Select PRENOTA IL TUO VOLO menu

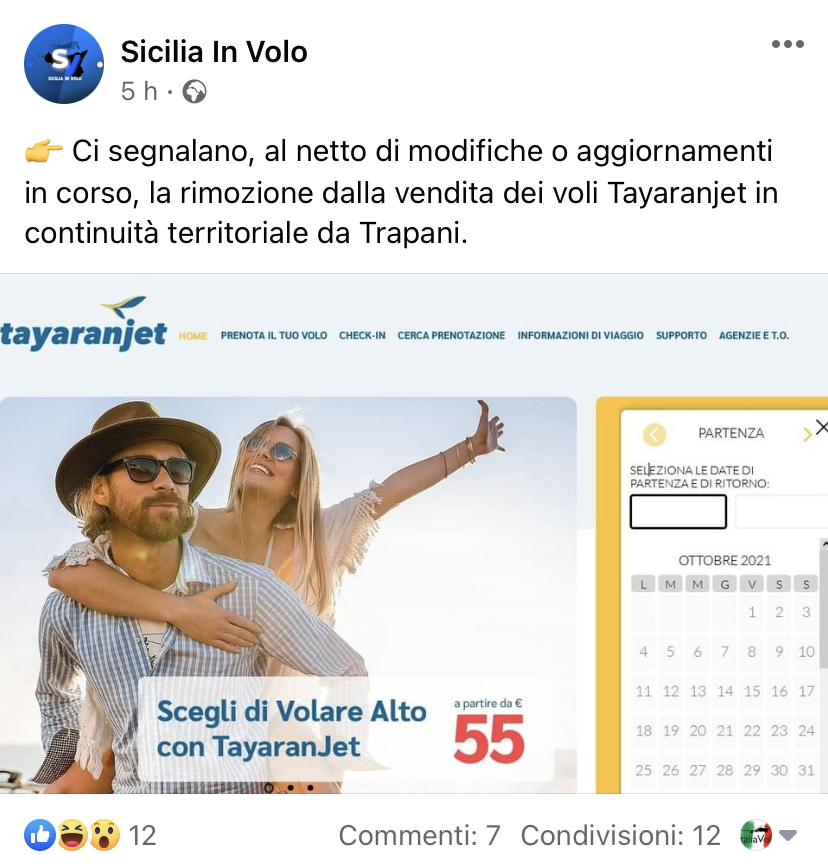tap(274, 336)
